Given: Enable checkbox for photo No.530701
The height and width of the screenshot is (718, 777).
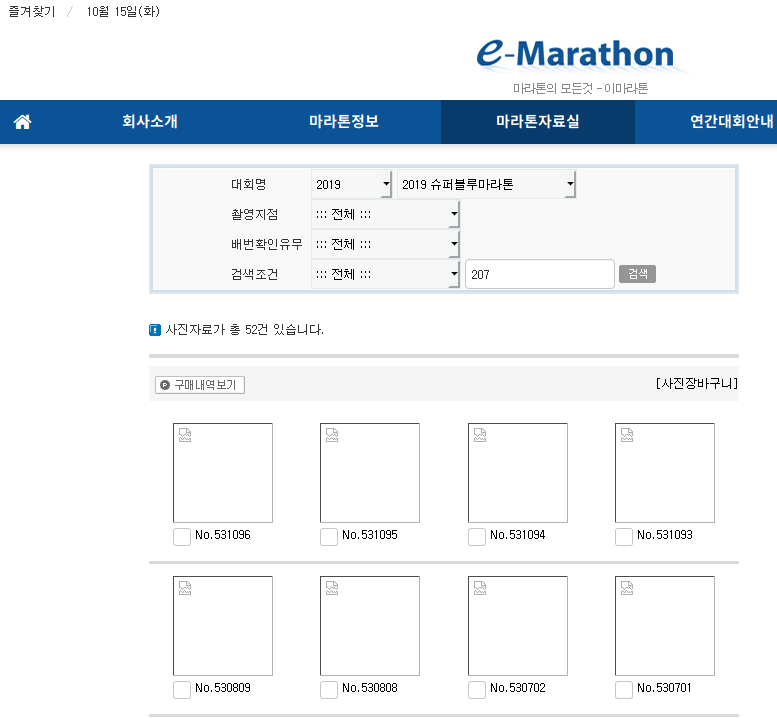Looking at the screenshot, I should 624,689.
